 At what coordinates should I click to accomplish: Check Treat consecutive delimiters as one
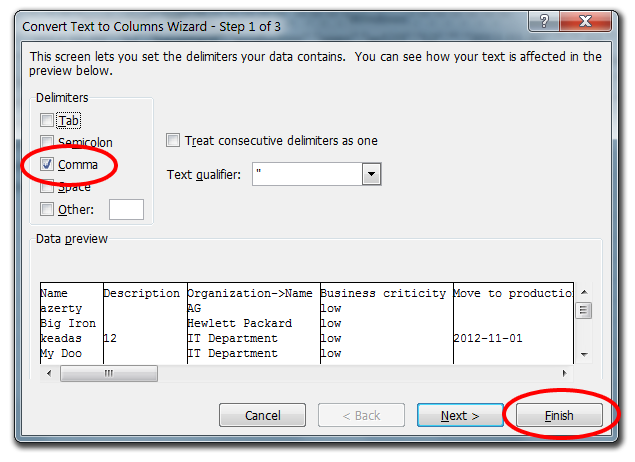point(174,141)
